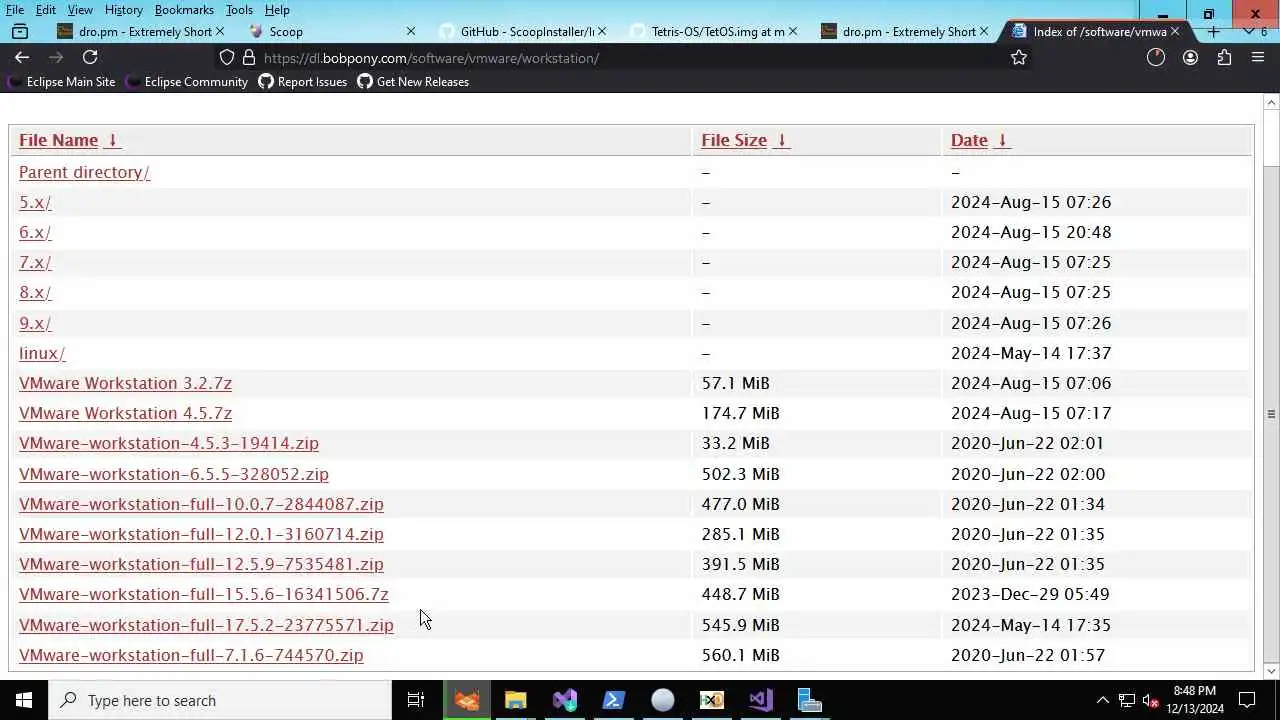Download VMware-workstation-full-7.1.6-744570.zip

191,655
